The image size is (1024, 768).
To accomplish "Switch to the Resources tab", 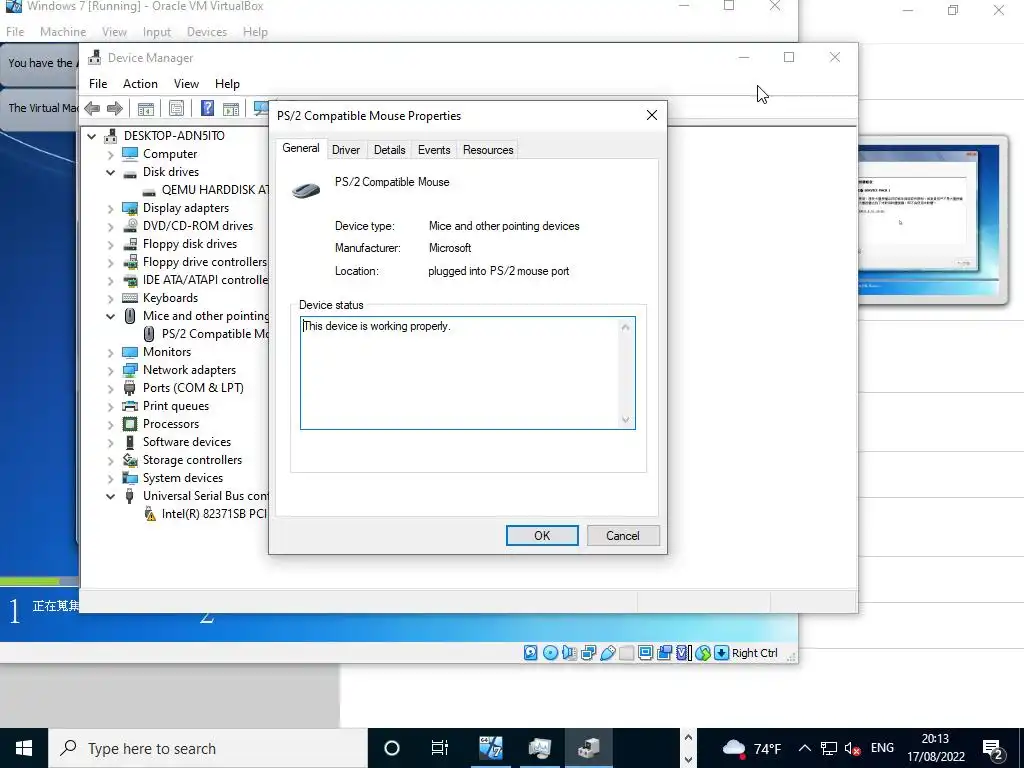I will point(488,150).
